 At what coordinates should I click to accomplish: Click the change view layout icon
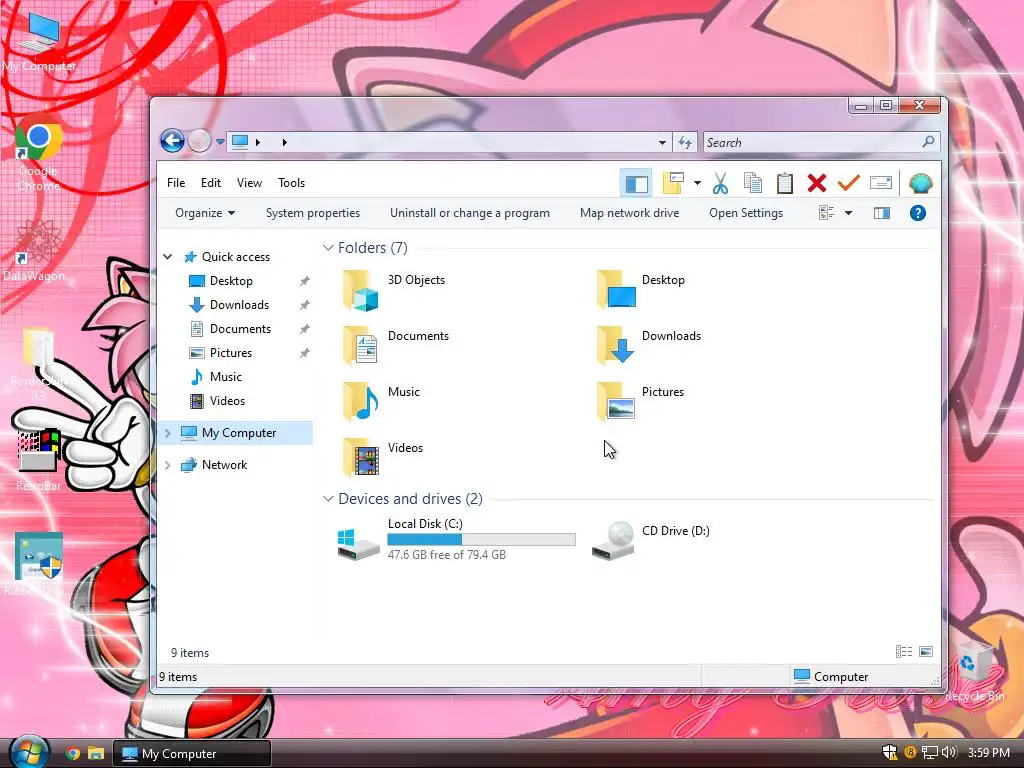827,213
